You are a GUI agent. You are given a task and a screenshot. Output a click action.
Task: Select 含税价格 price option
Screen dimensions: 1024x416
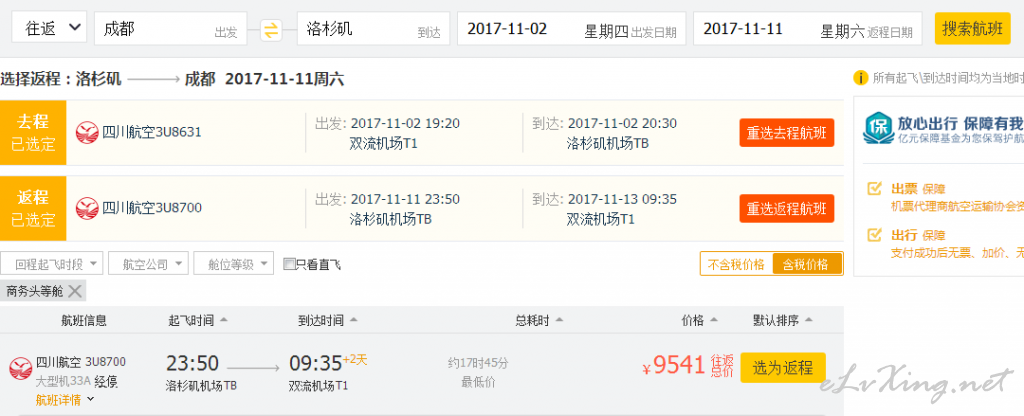pos(807,264)
